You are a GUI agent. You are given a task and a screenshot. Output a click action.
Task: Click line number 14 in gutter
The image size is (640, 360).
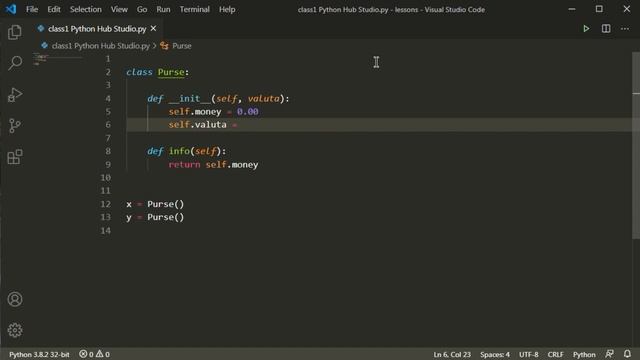[x=106, y=231]
